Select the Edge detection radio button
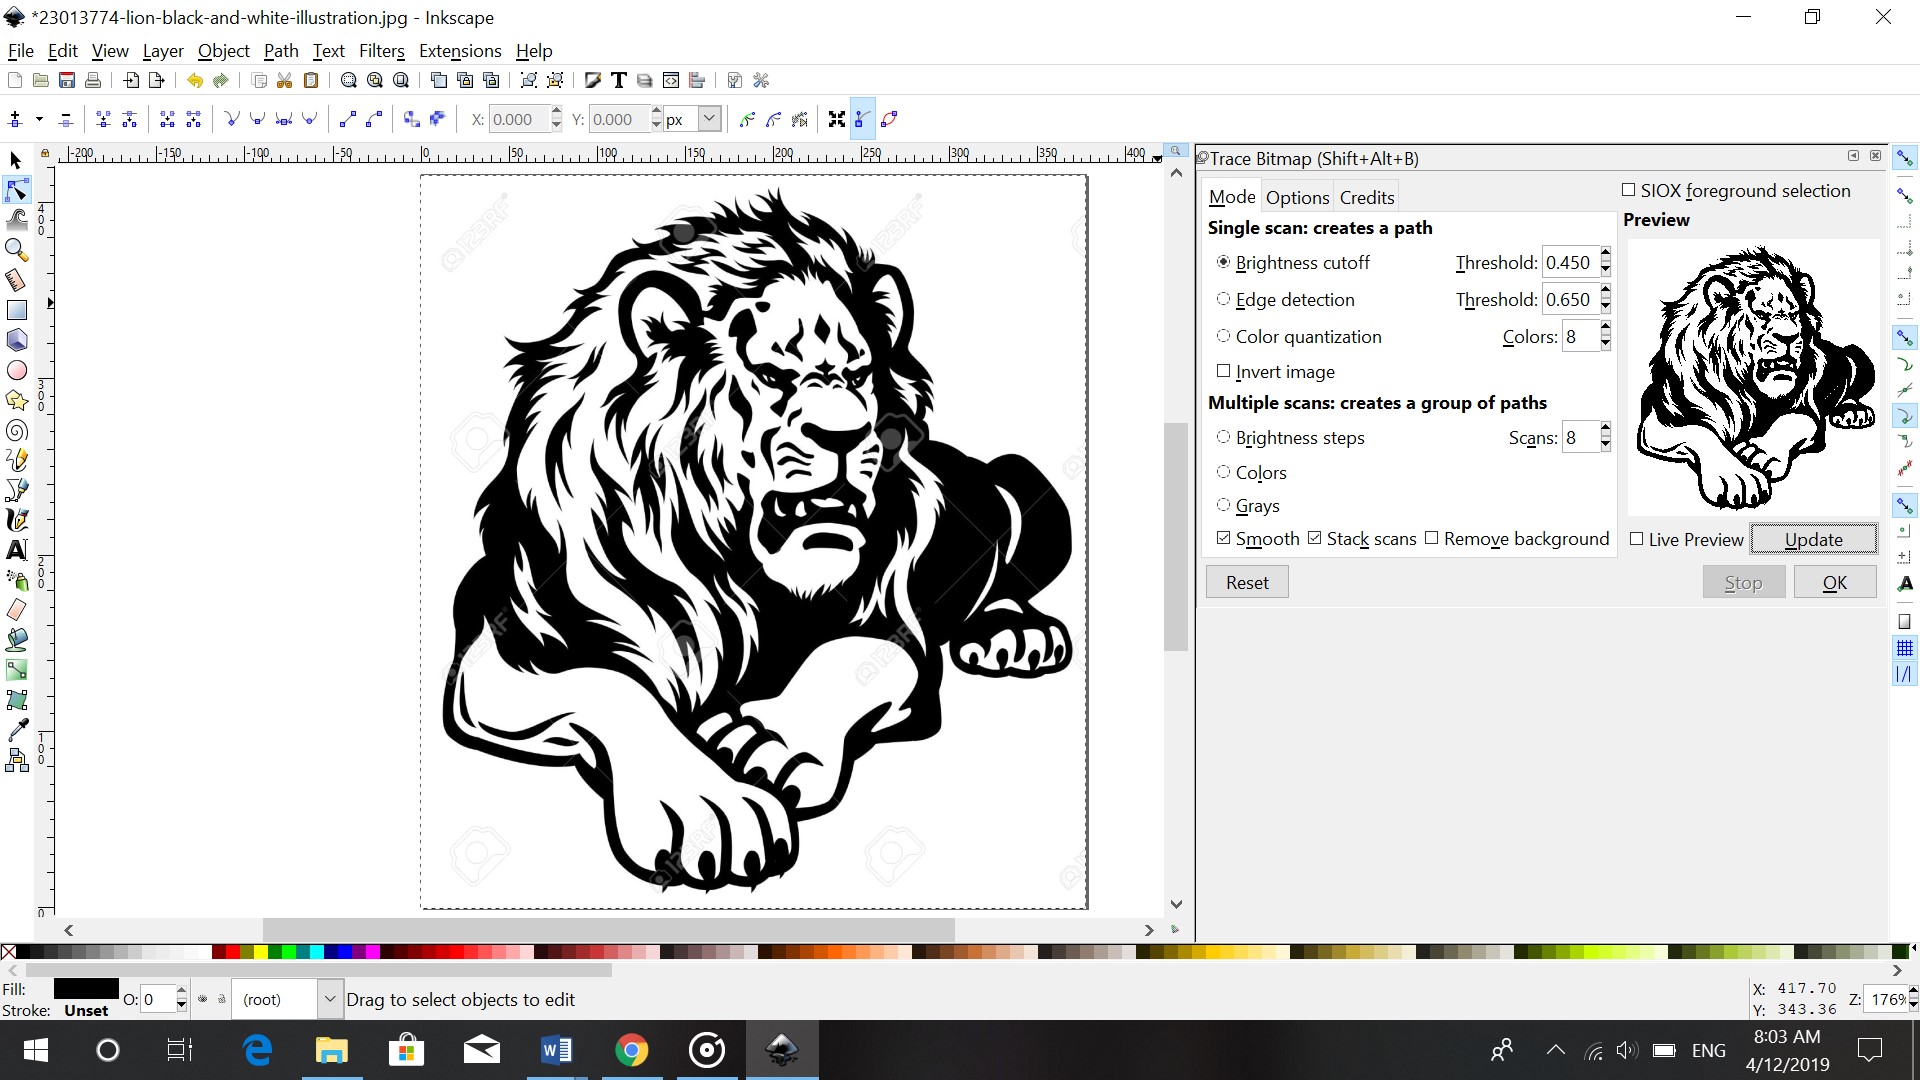Viewport: 1920px width, 1080px height. 1223,299
